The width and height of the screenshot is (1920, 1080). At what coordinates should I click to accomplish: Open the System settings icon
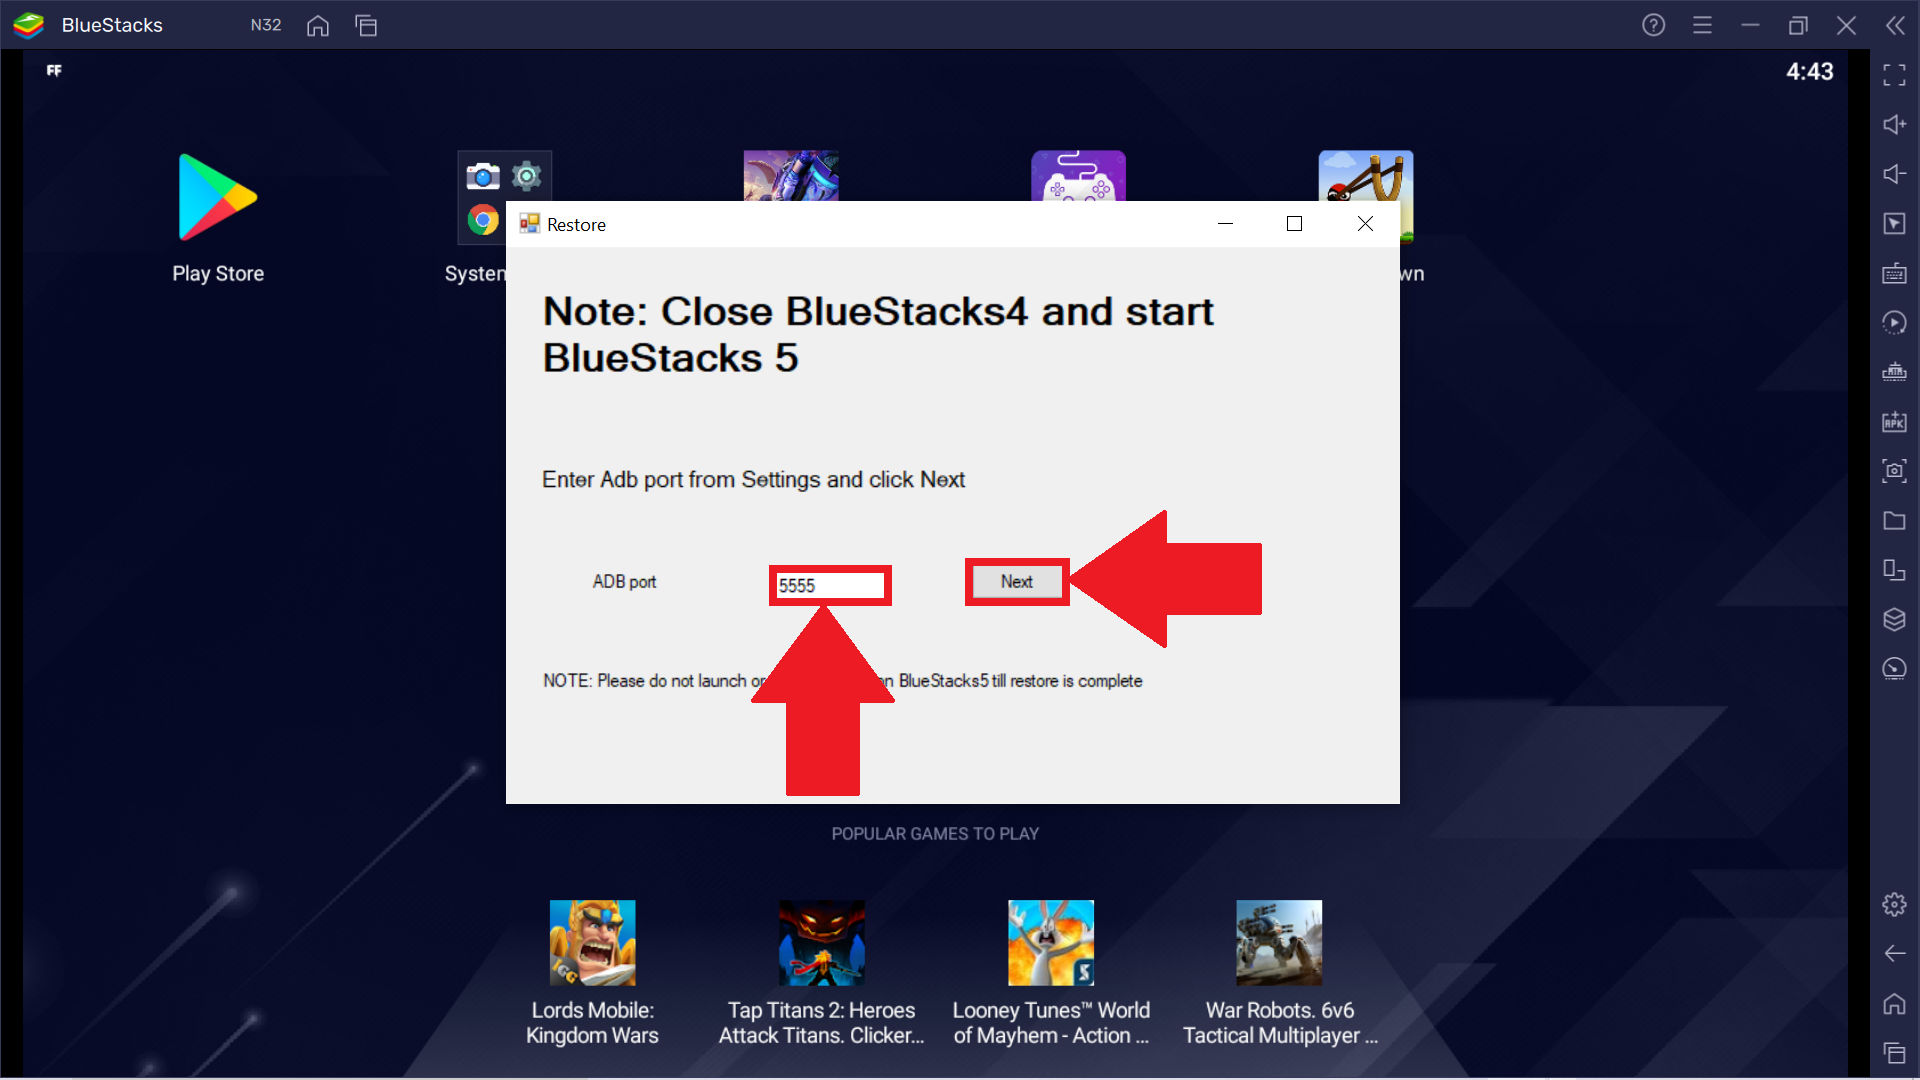pyautogui.click(x=525, y=171)
